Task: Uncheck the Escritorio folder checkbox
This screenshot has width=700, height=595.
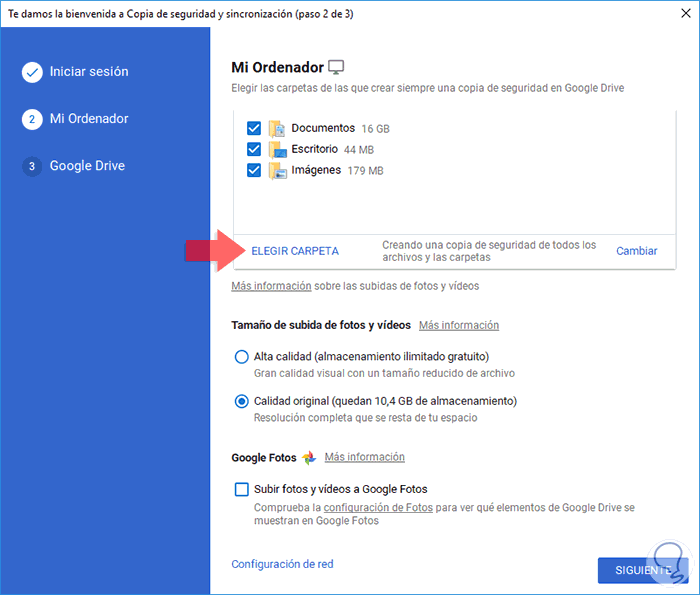Action: pyautogui.click(x=254, y=149)
